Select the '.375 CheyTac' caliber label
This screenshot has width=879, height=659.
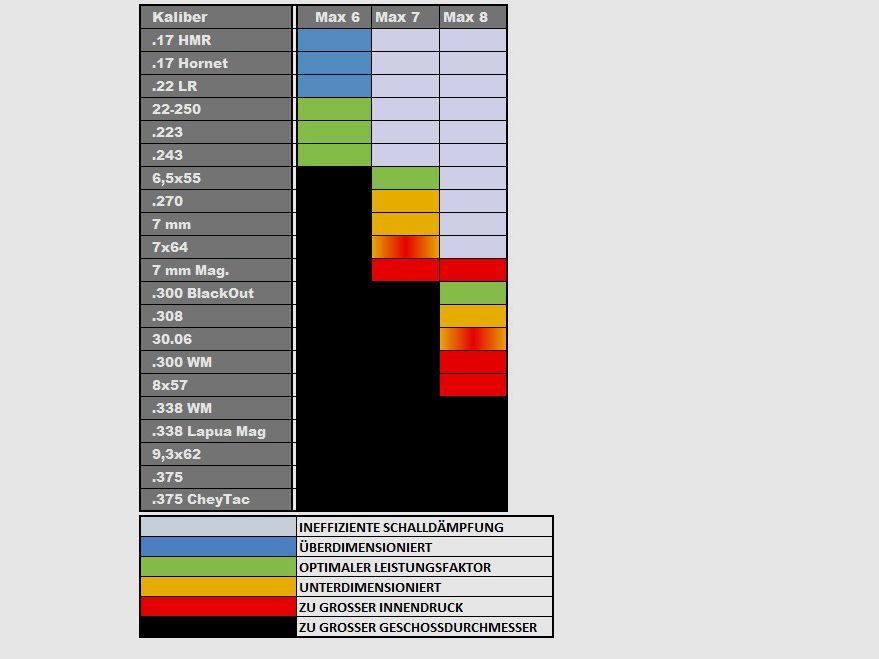point(201,499)
